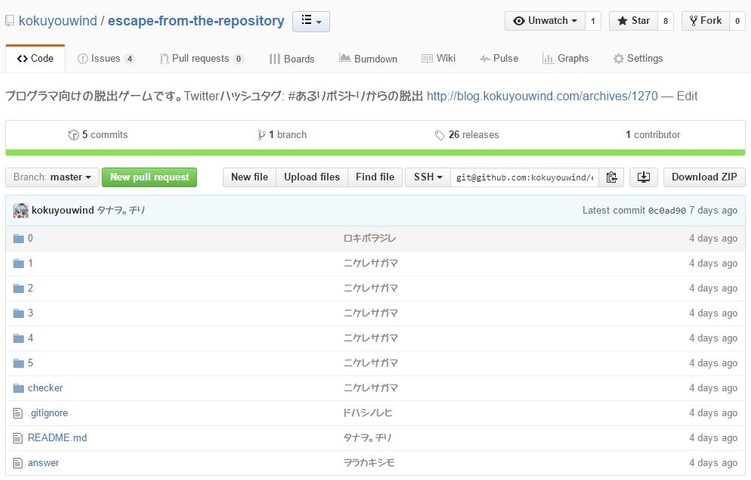The width and height of the screenshot is (751, 480).
Task: View the 5 commits history
Action: pos(98,135)
